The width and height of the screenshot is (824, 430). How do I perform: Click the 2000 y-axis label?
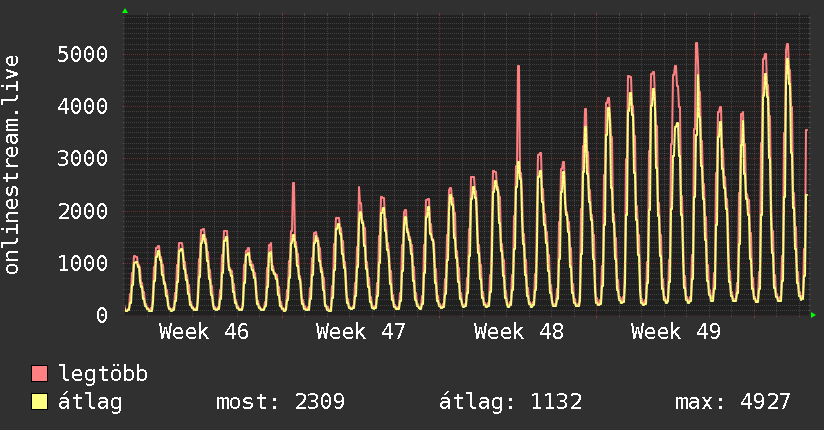(82, 211)
